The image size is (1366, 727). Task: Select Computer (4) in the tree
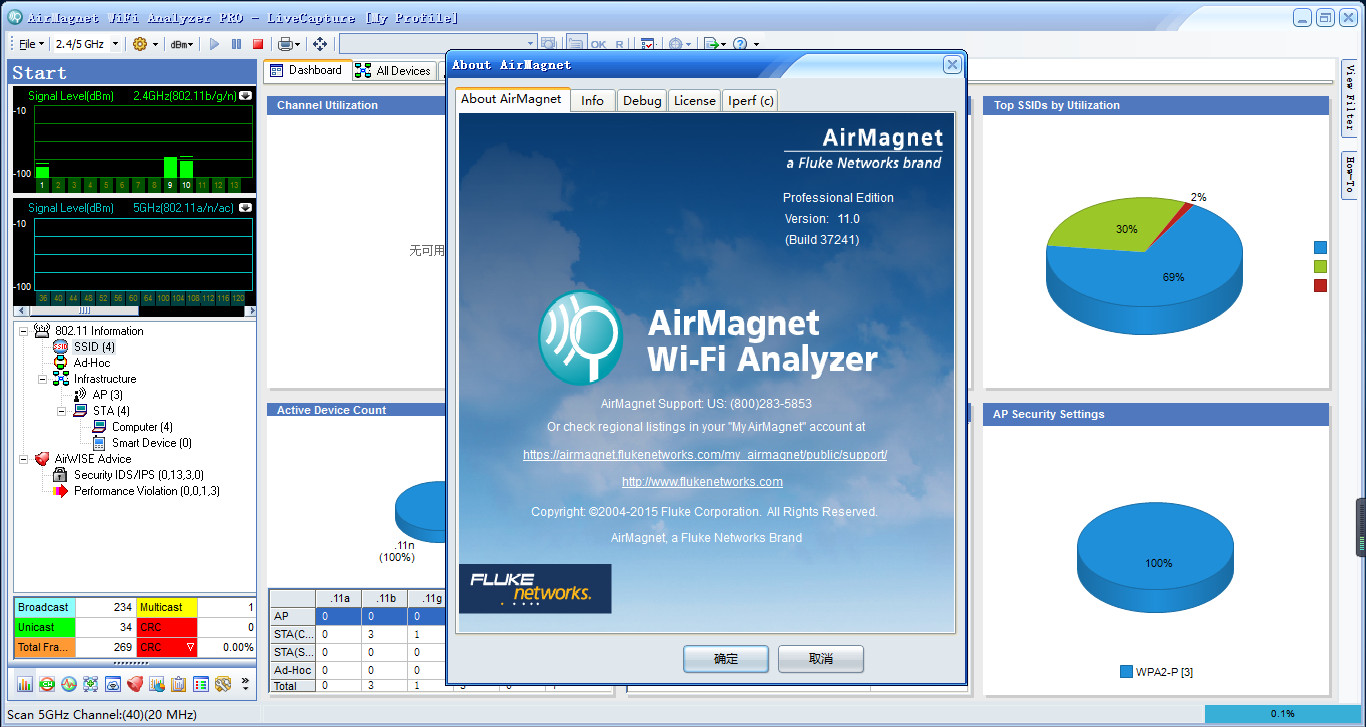[142, 427]
